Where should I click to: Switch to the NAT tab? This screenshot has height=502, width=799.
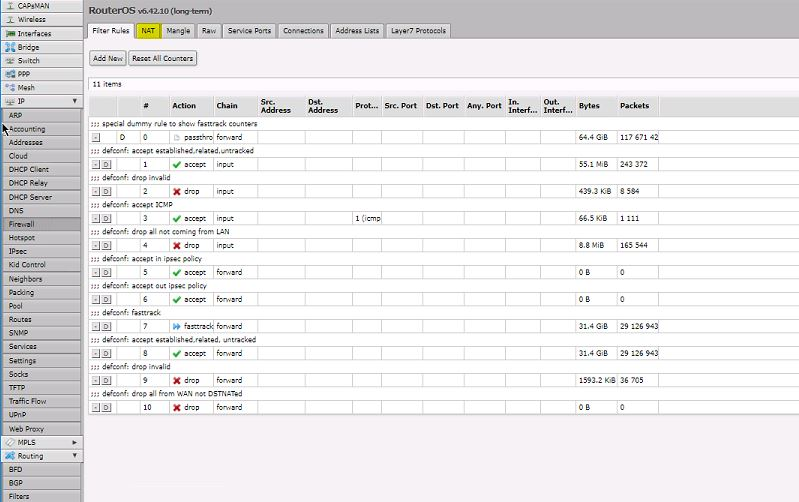[148, 31]
